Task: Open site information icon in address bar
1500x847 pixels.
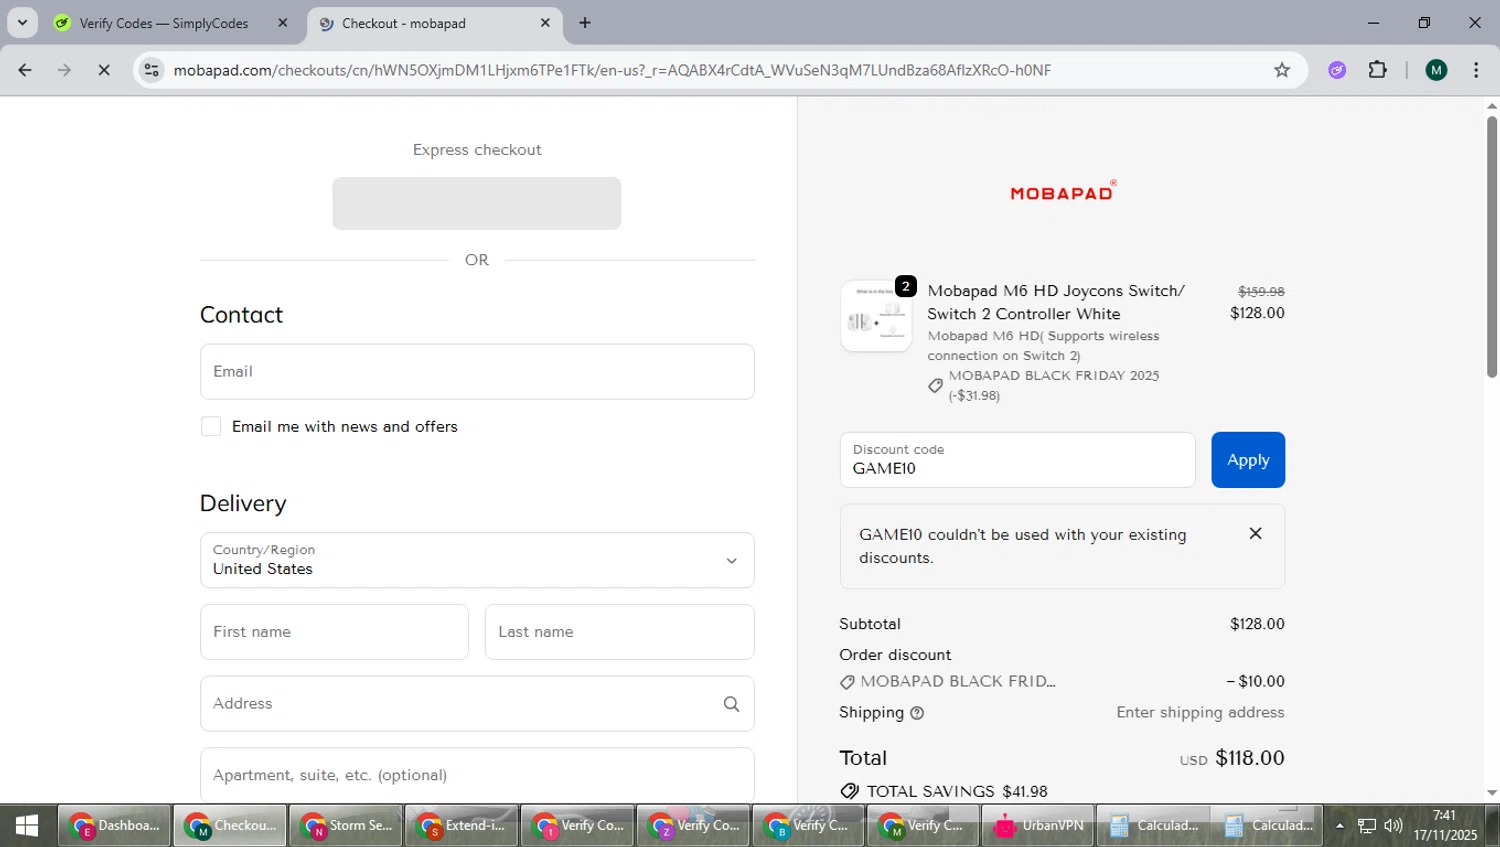Action: 151,70
